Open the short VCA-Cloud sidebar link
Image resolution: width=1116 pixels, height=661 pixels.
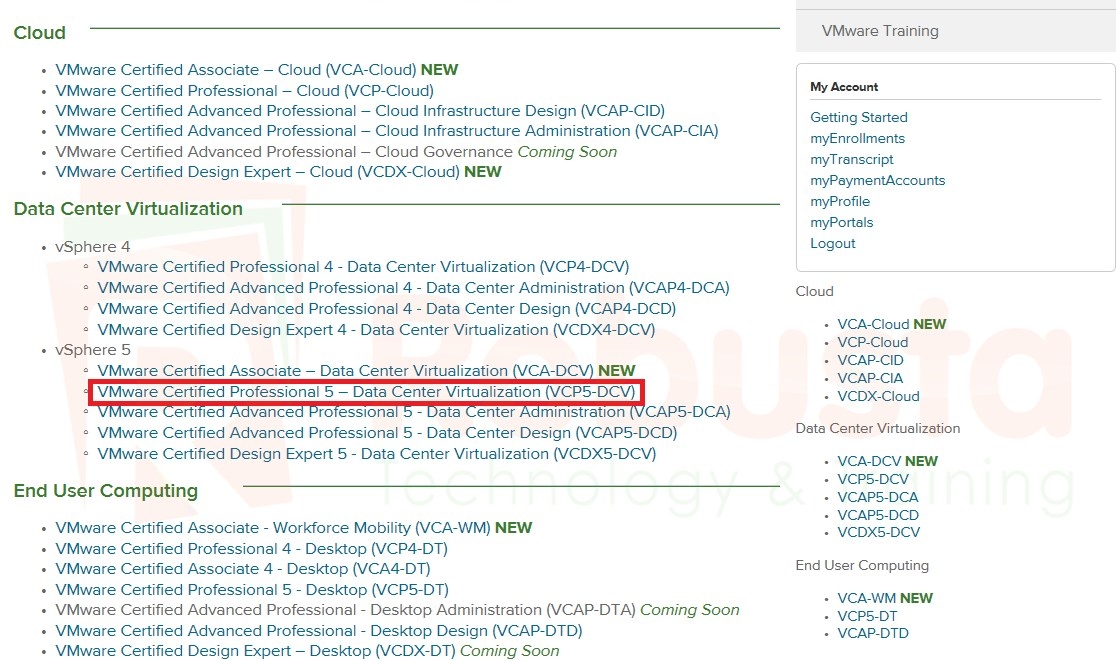tap(873, 324)
